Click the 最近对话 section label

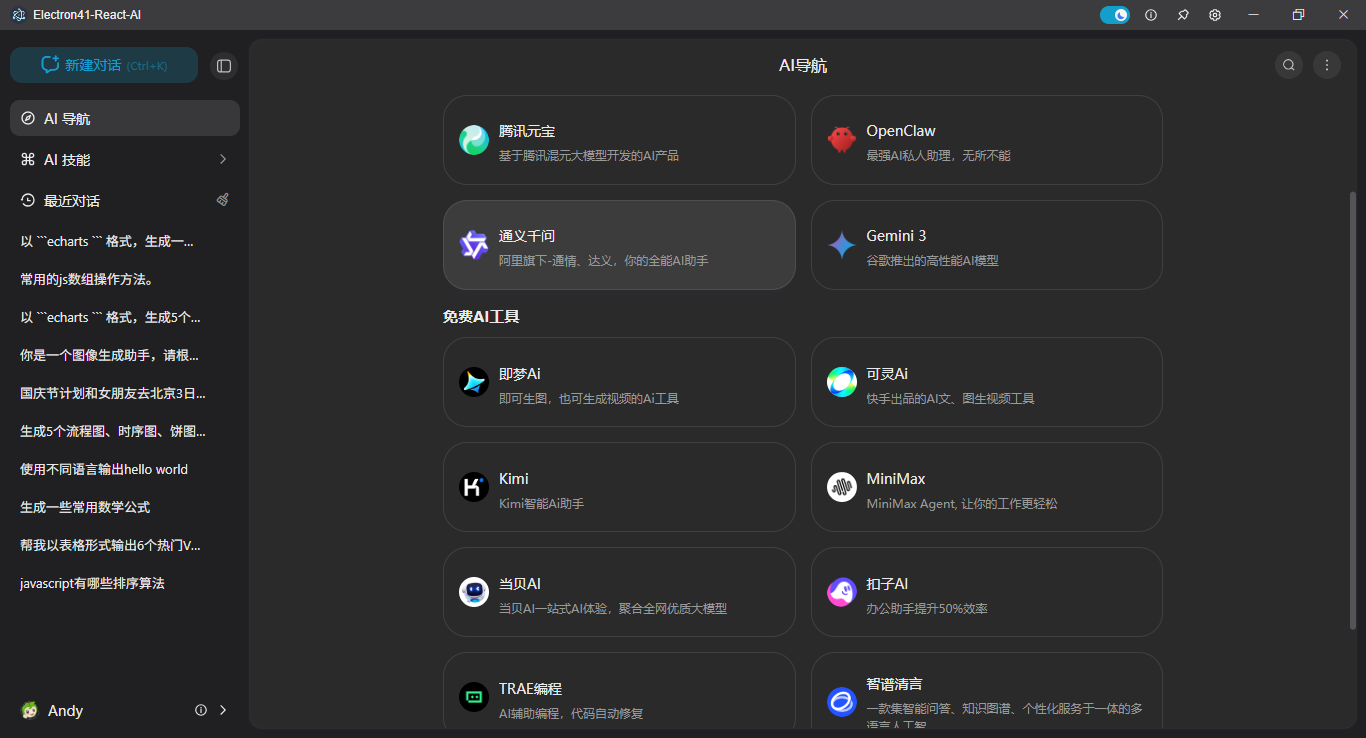[x=72, y=201]
